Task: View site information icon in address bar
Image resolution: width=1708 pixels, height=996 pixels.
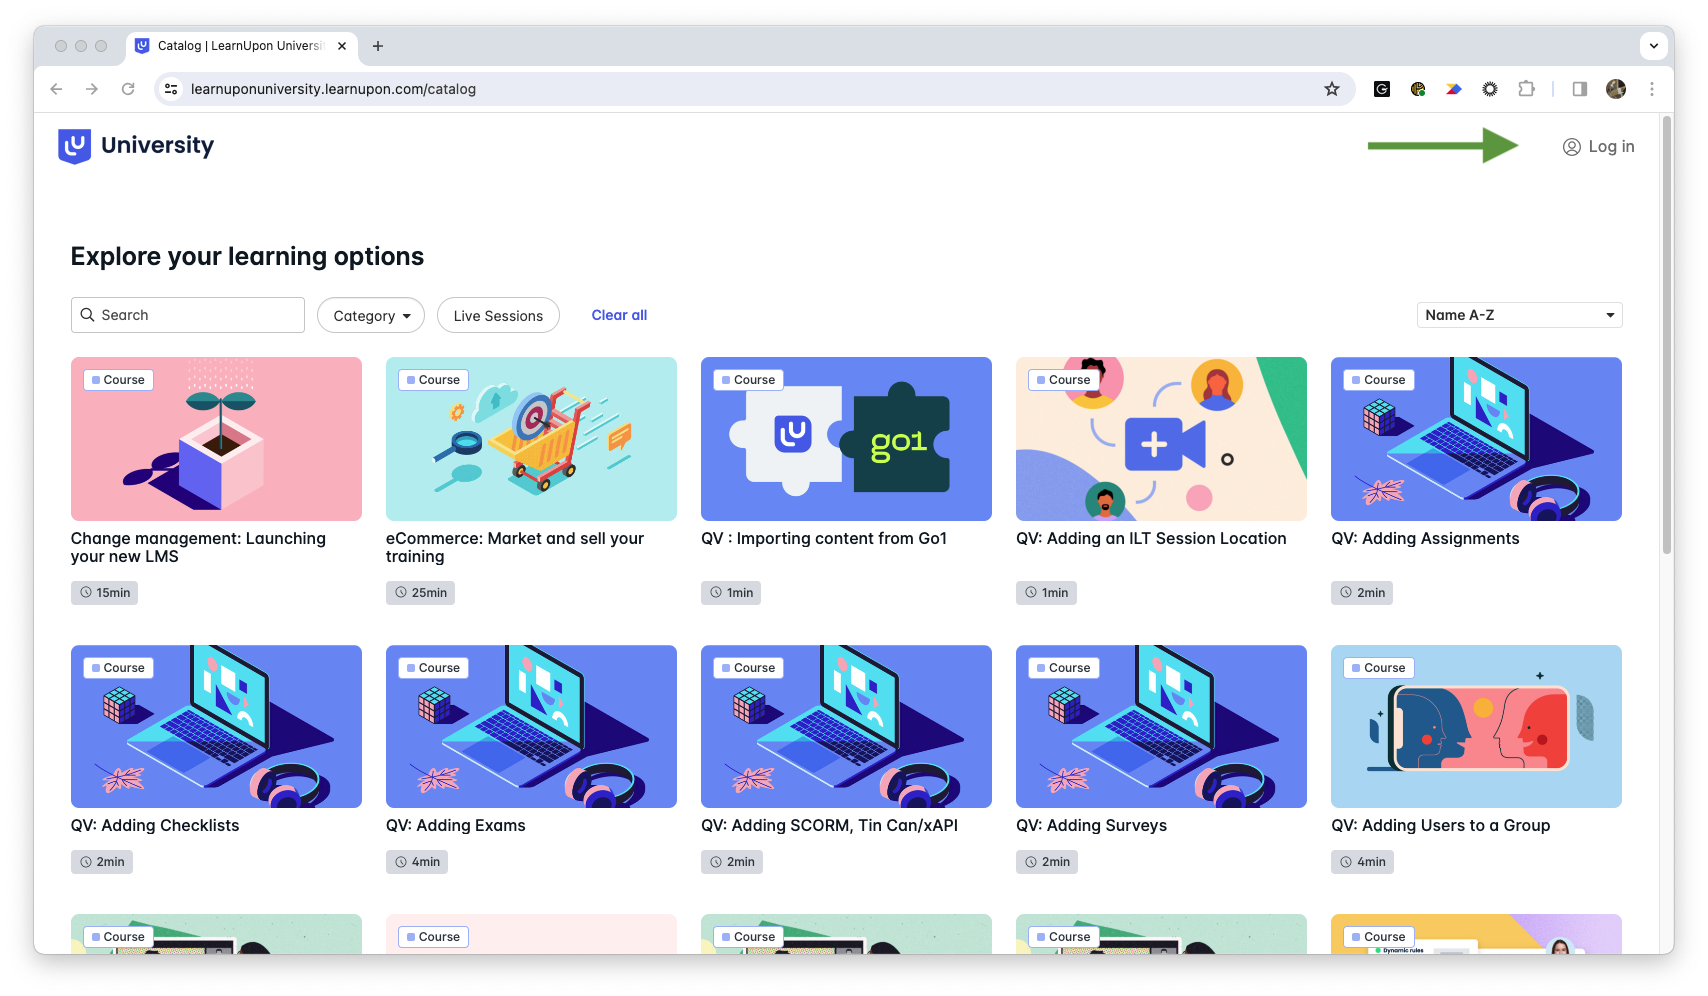Action: (171, 89)
